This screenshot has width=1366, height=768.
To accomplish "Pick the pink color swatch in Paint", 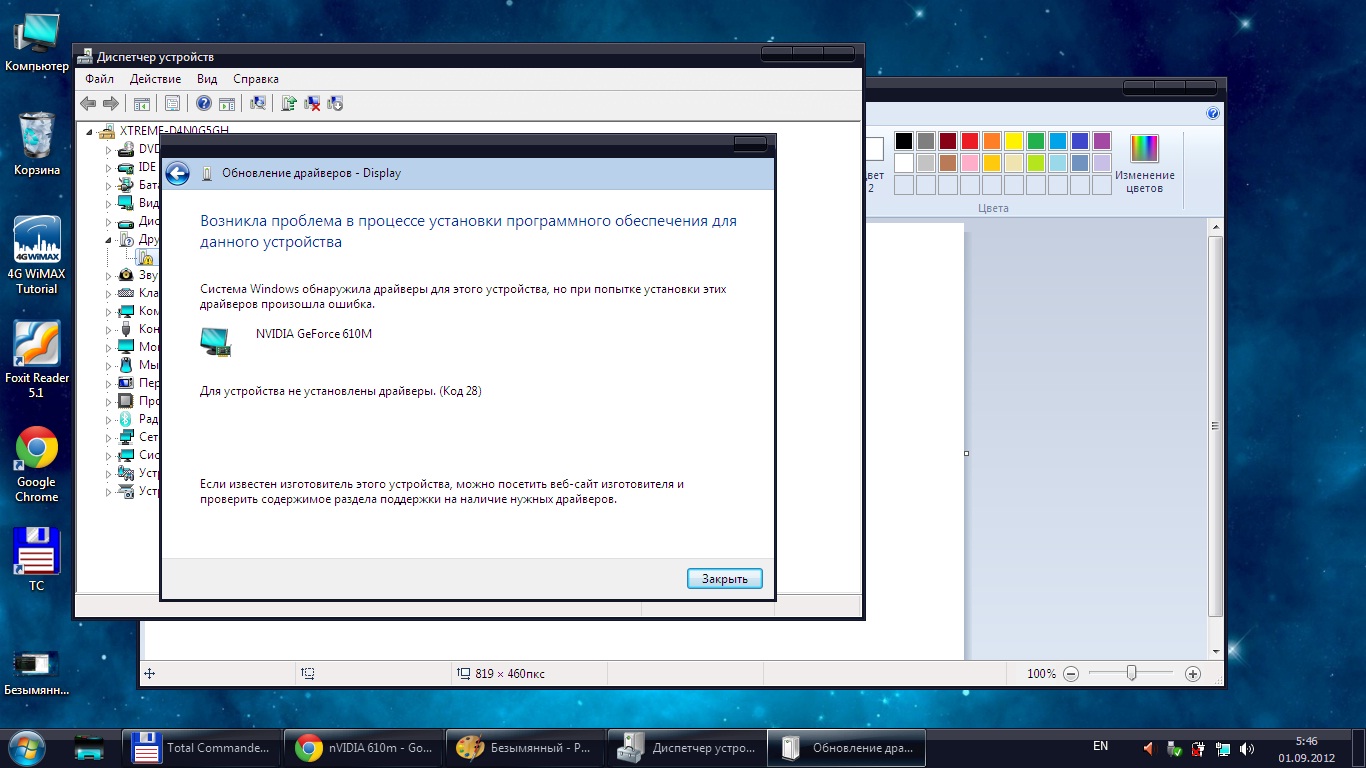I will point(970,163).
